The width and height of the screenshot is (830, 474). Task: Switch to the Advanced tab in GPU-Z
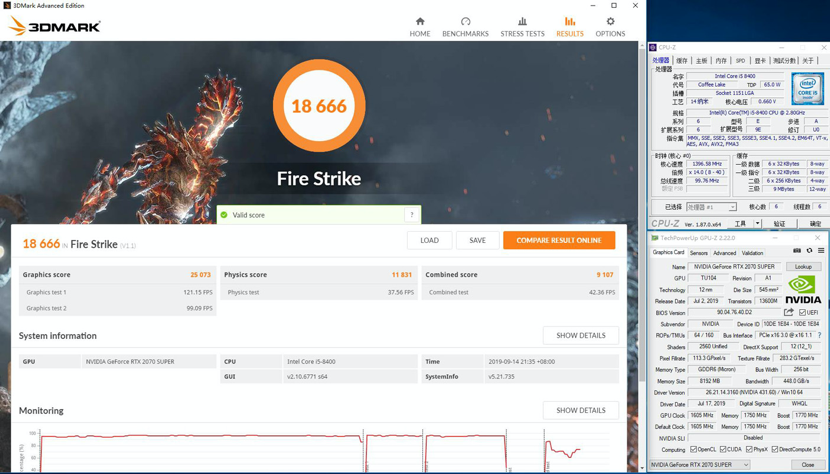(x=725, y=253)
